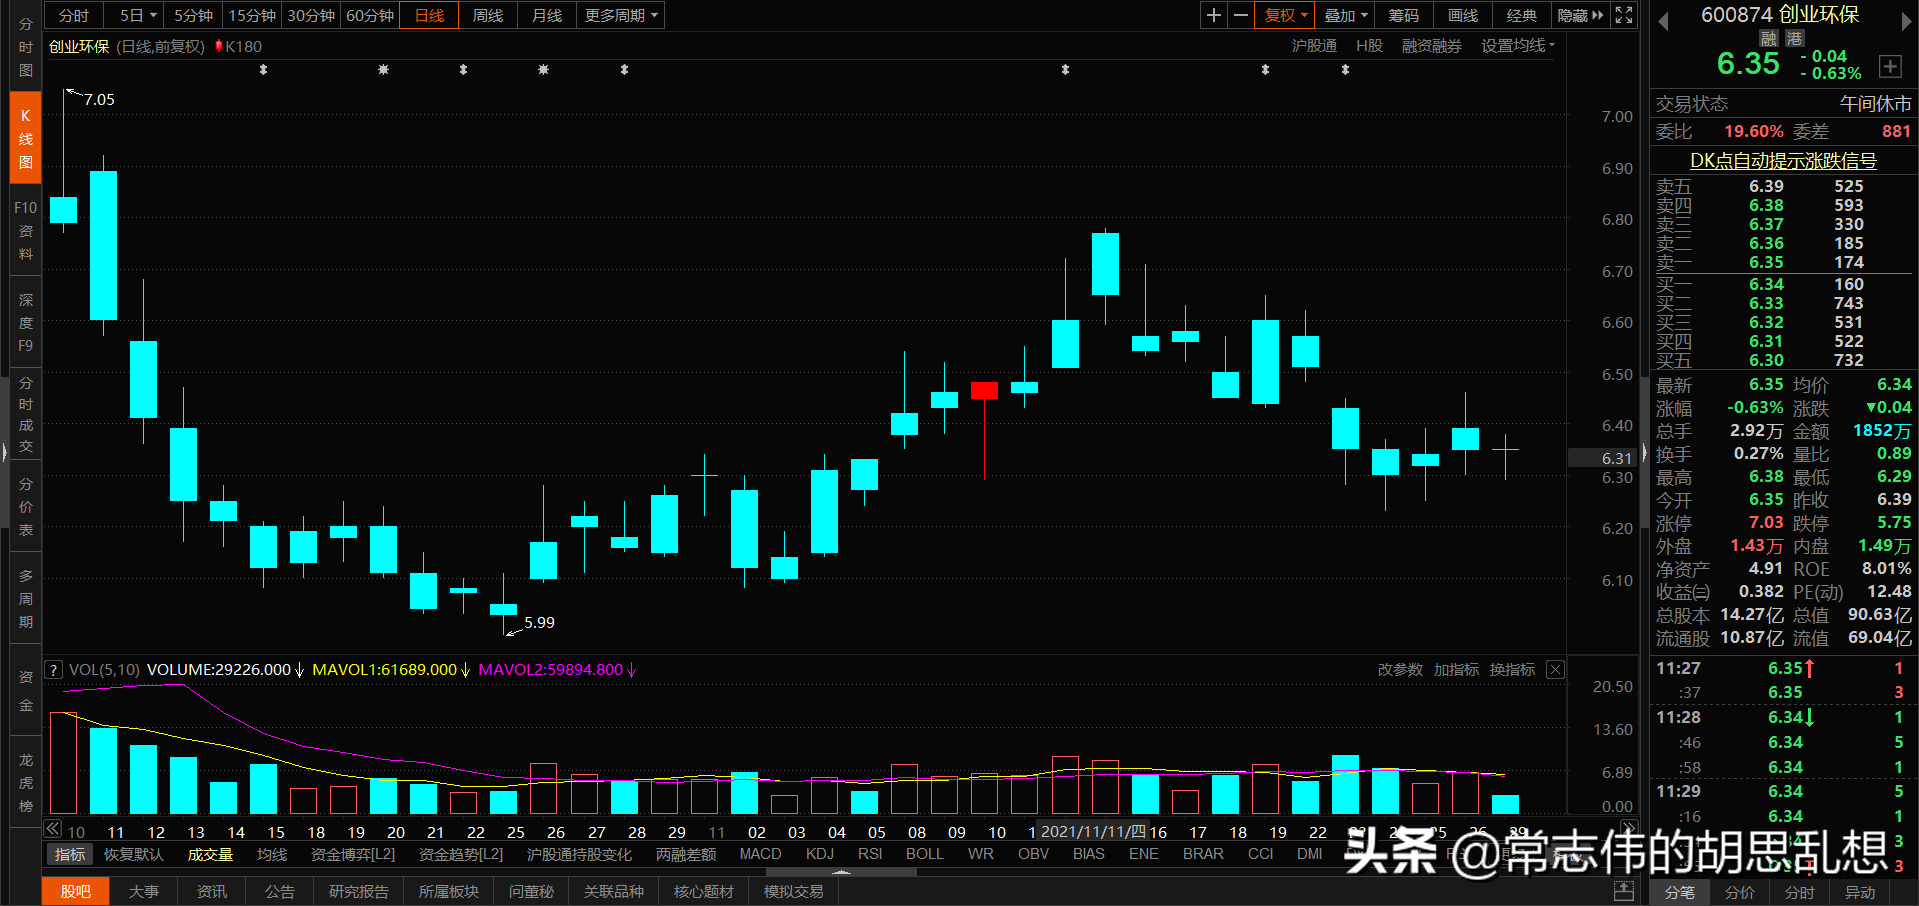
Task: Click the DK点自动提示涨跌信号 link
Action: [1783, 160]
